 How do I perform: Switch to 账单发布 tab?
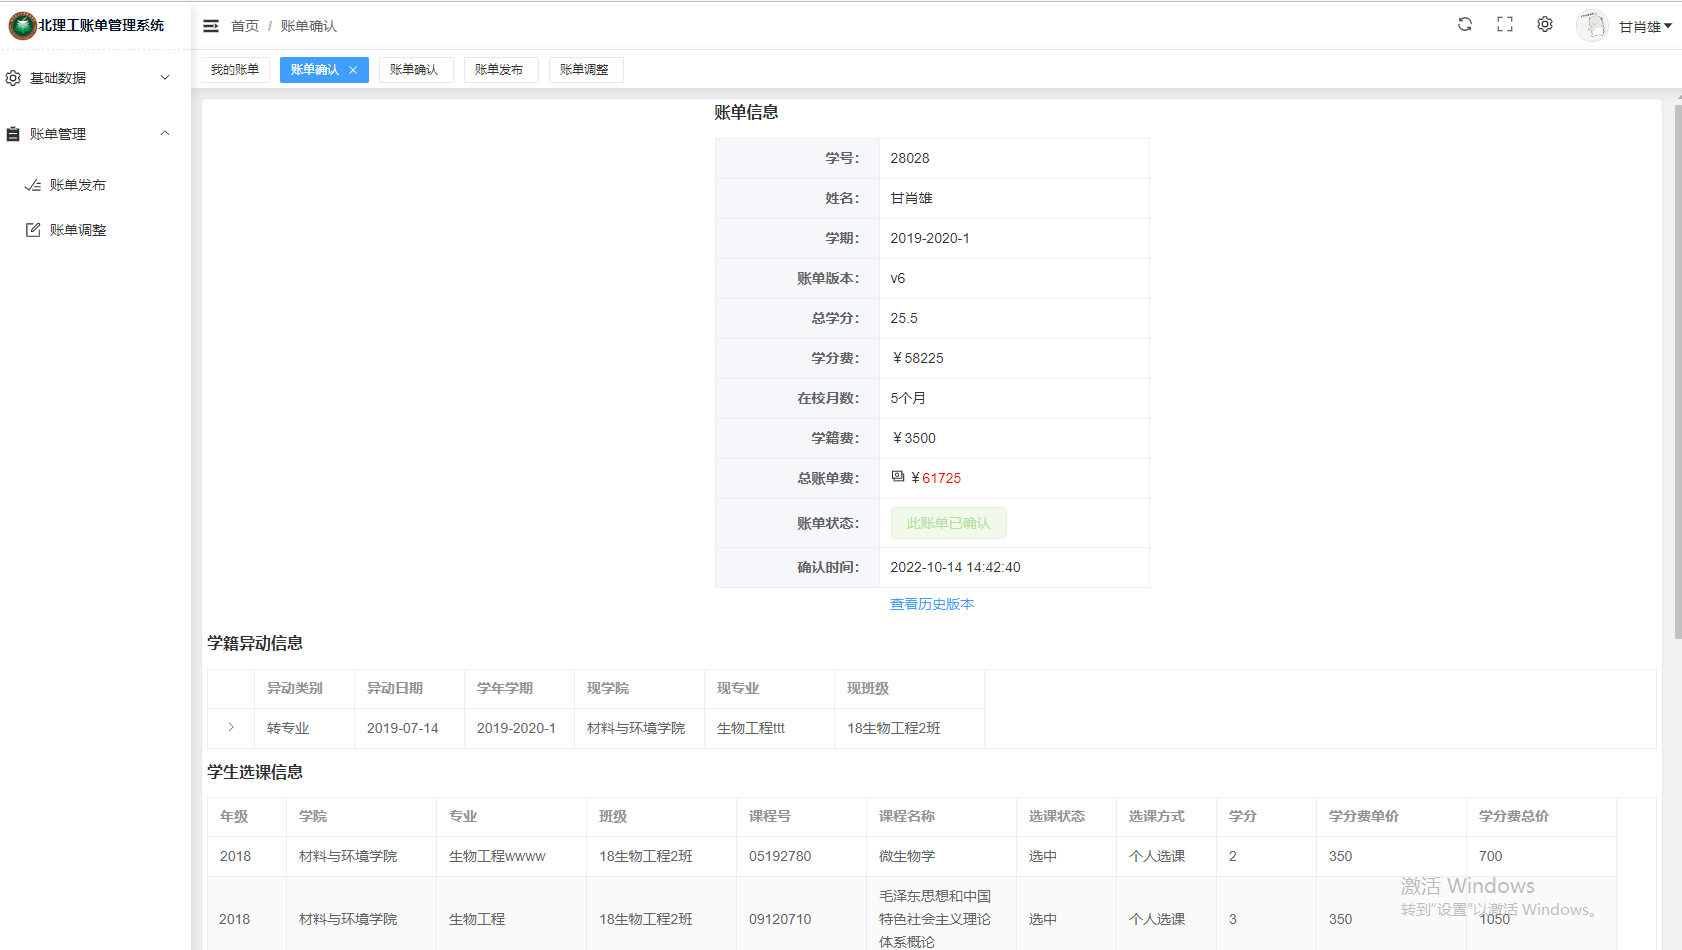point(499,70)
